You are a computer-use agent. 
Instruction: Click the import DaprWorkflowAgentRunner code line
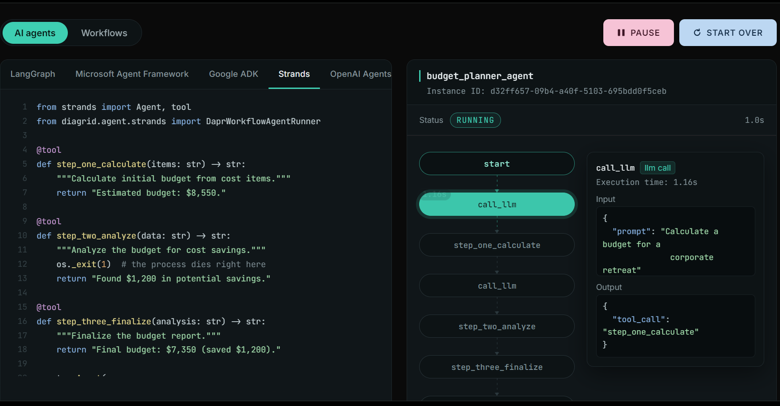[178, 121]
